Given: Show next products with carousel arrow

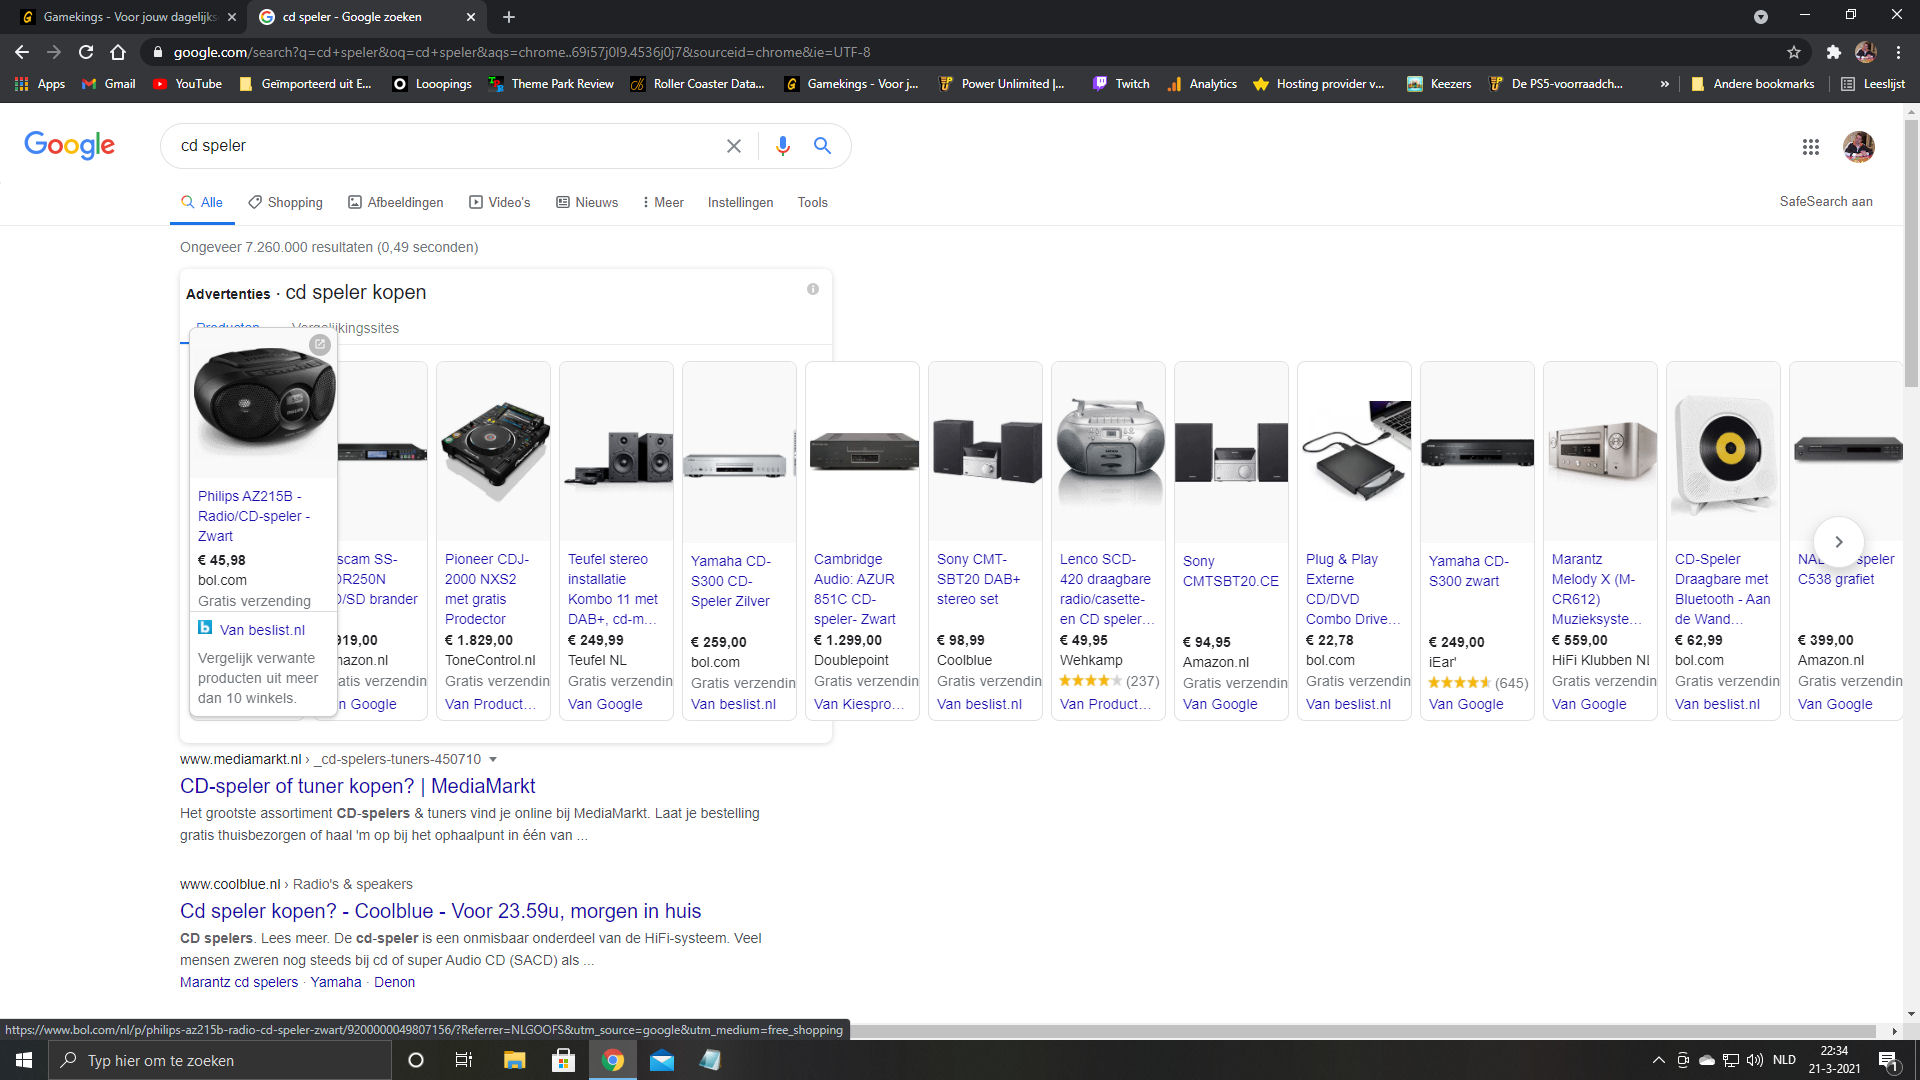Looking at the screenshot, I should coord(1838,541).
